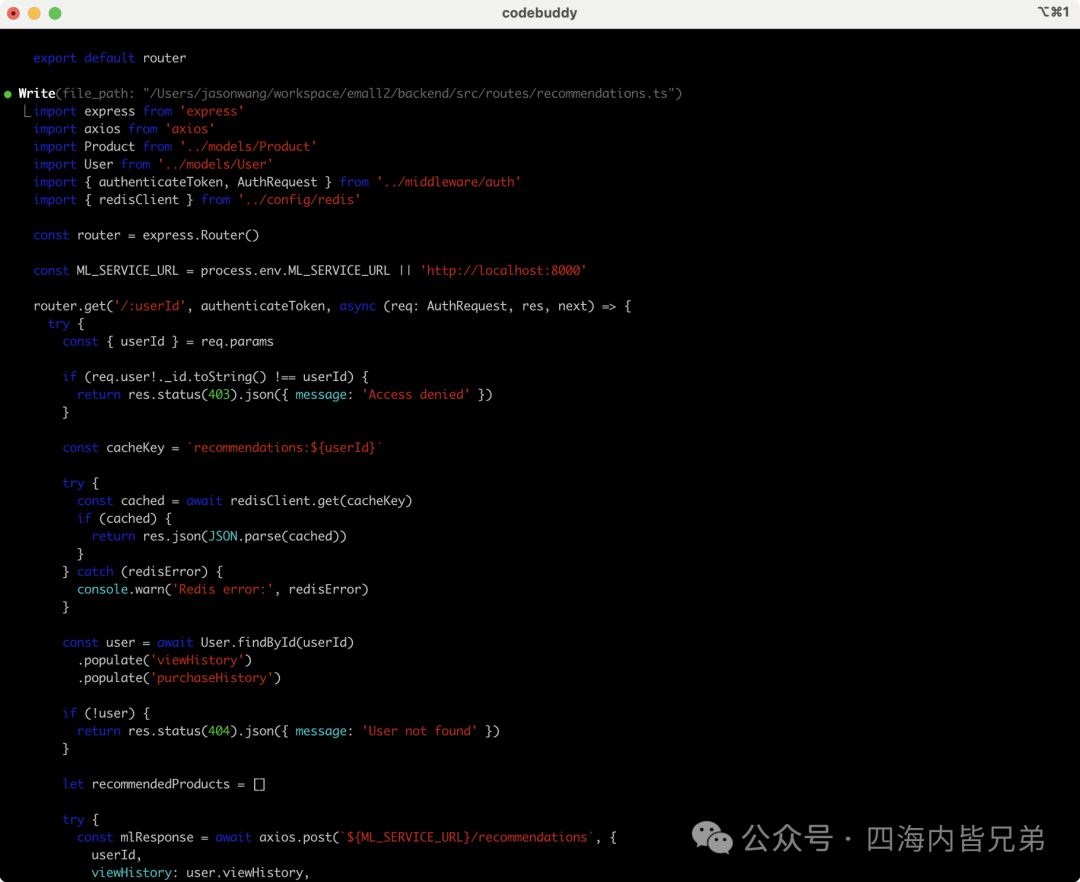Click the ⌥⌘1 shortcut indicator
Screen dimensions: 1080x882
(x=1053, y=12)
